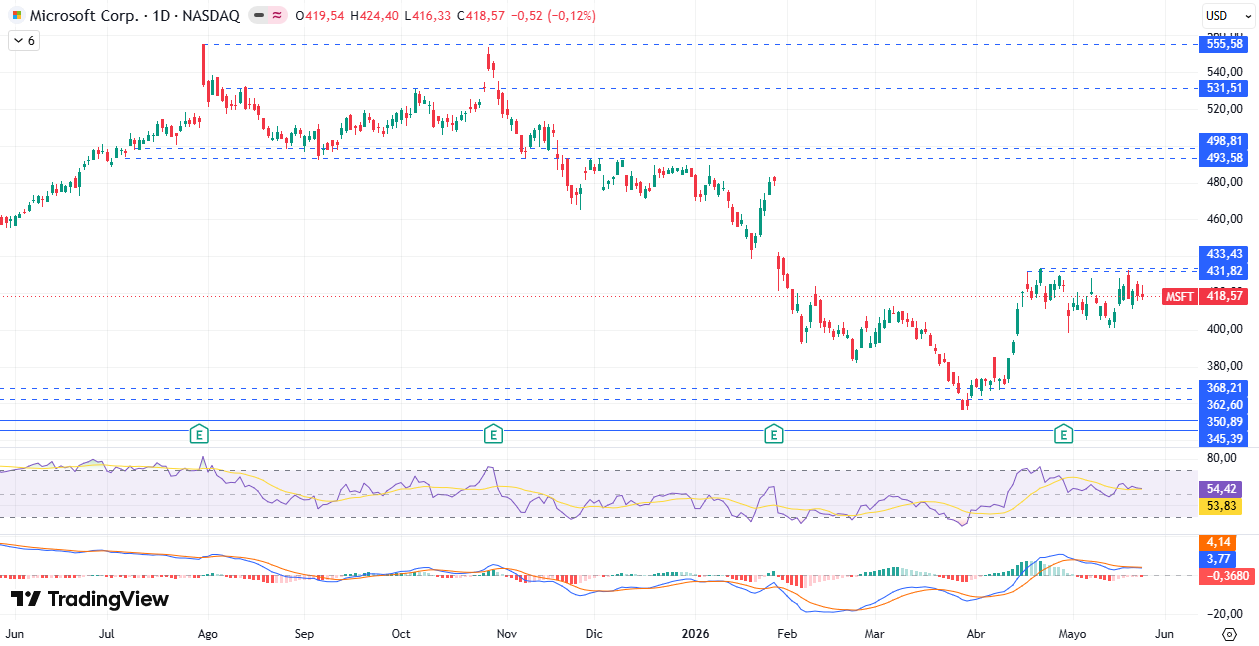Click the Microsoft logo icon in the chart title
Screen dimensions: 1259x646
tap(16, 16)
